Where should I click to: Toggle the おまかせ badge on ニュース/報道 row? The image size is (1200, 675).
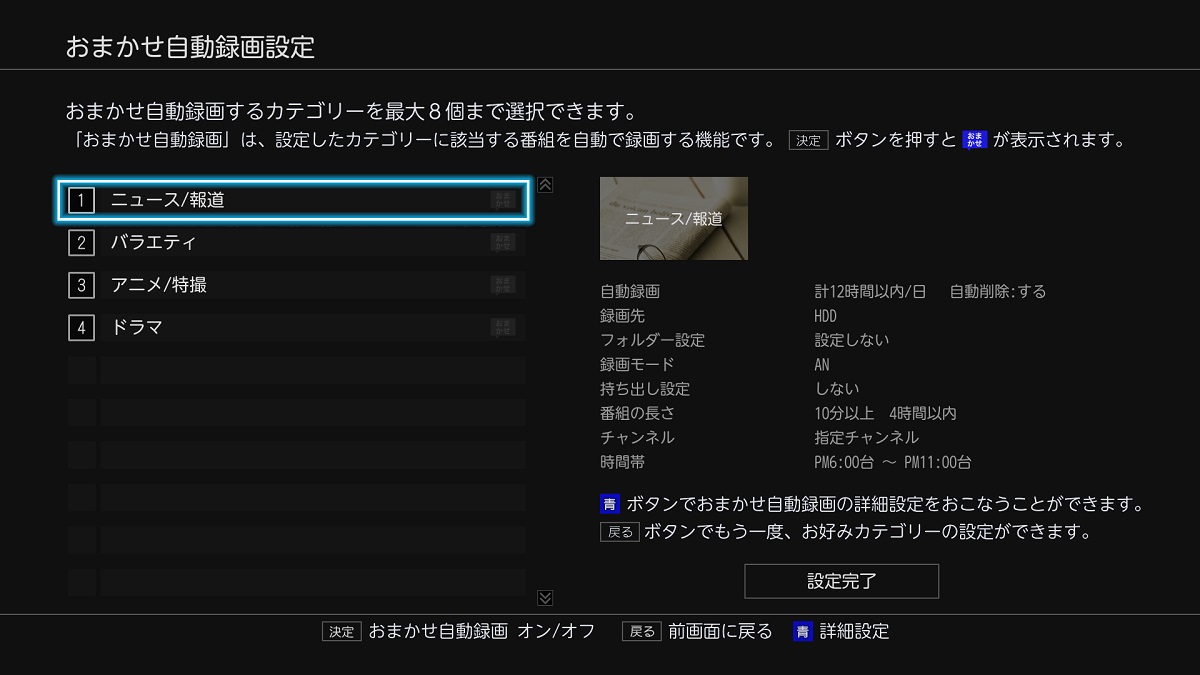[504, 200]
